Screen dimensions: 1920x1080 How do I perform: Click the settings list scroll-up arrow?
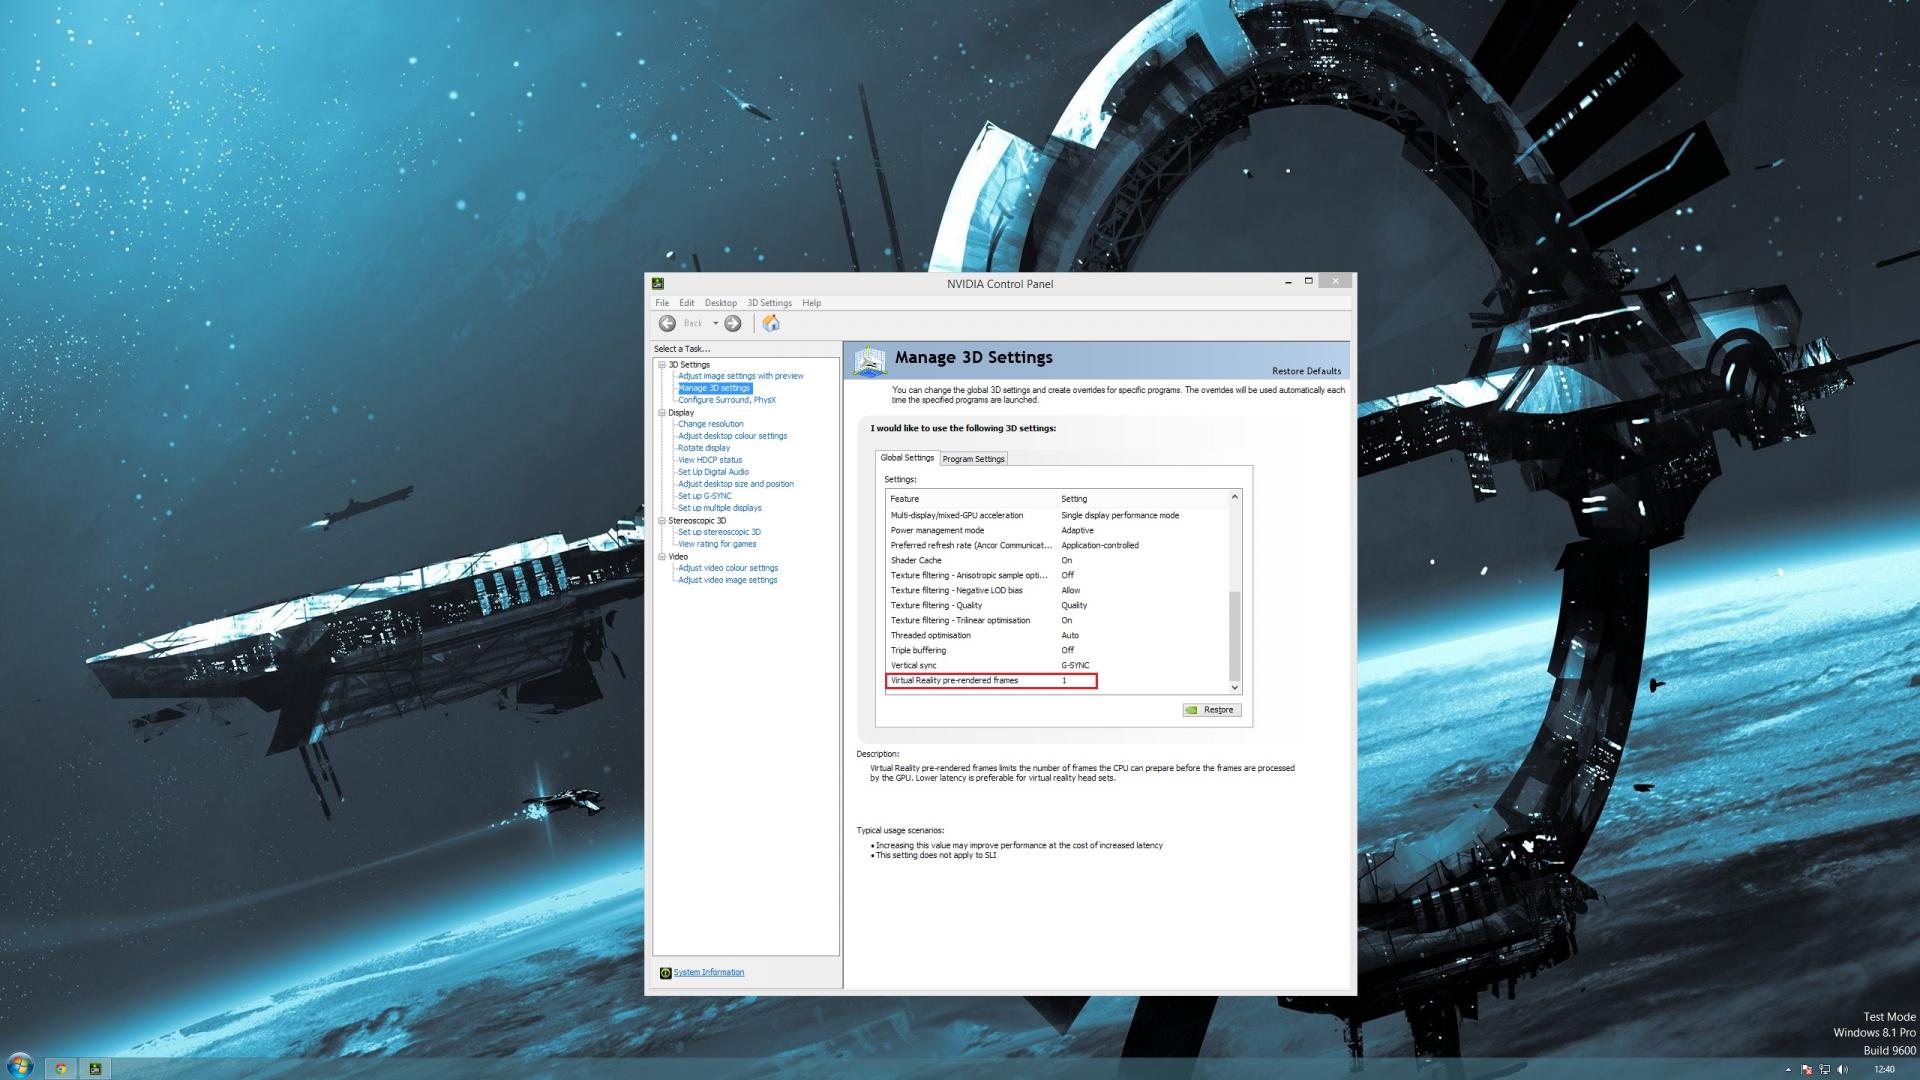[x=1235, y=497]
